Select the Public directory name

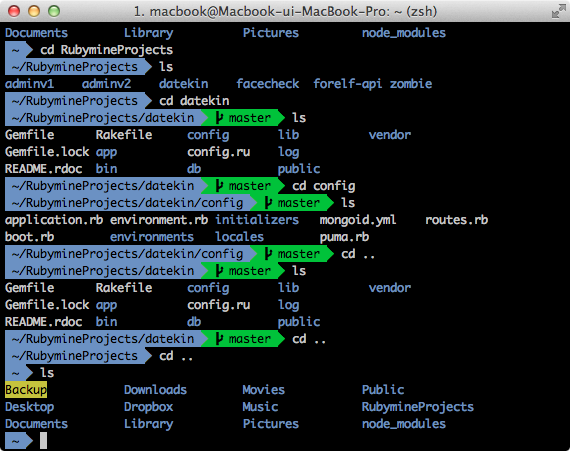pos(383,390)
